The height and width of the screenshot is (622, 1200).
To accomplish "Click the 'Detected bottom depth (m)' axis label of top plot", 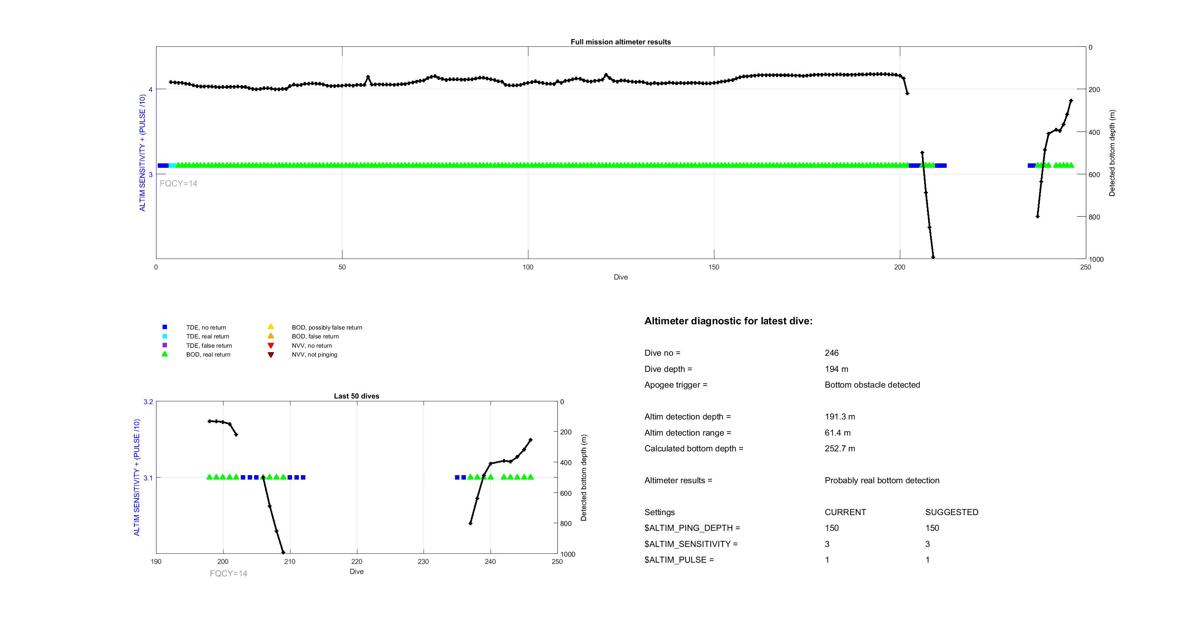I will (x=1112, y=153).
